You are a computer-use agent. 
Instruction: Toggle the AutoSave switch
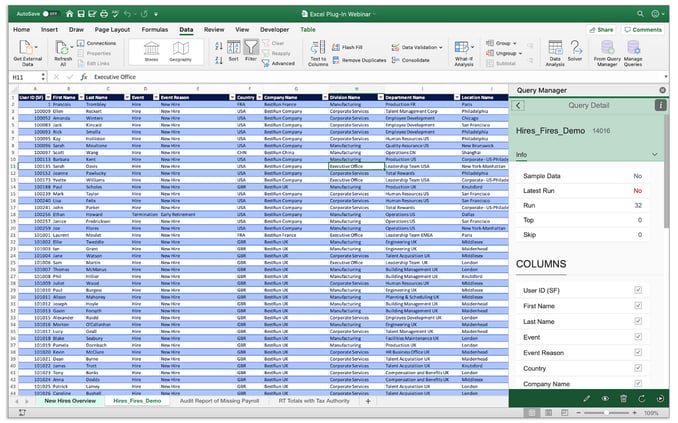click(x=50, y=14)
